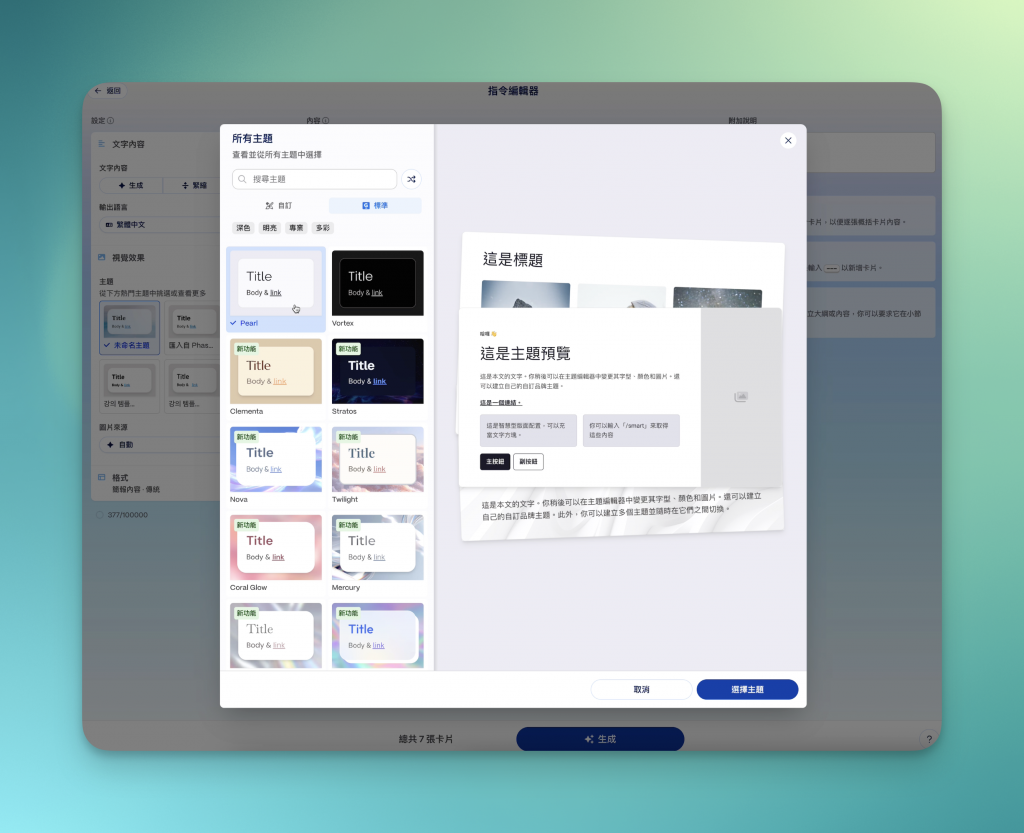Select the Coral Glow theme
1024x833 pixels.
276,554
